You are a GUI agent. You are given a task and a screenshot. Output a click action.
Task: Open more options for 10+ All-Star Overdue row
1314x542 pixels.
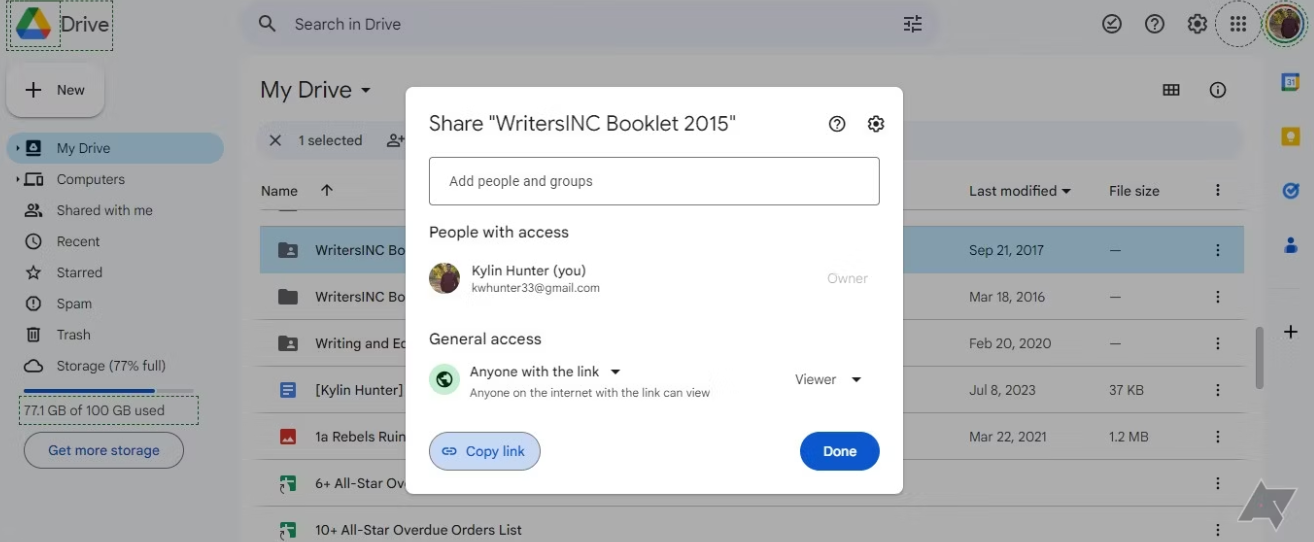point(1218,530)
